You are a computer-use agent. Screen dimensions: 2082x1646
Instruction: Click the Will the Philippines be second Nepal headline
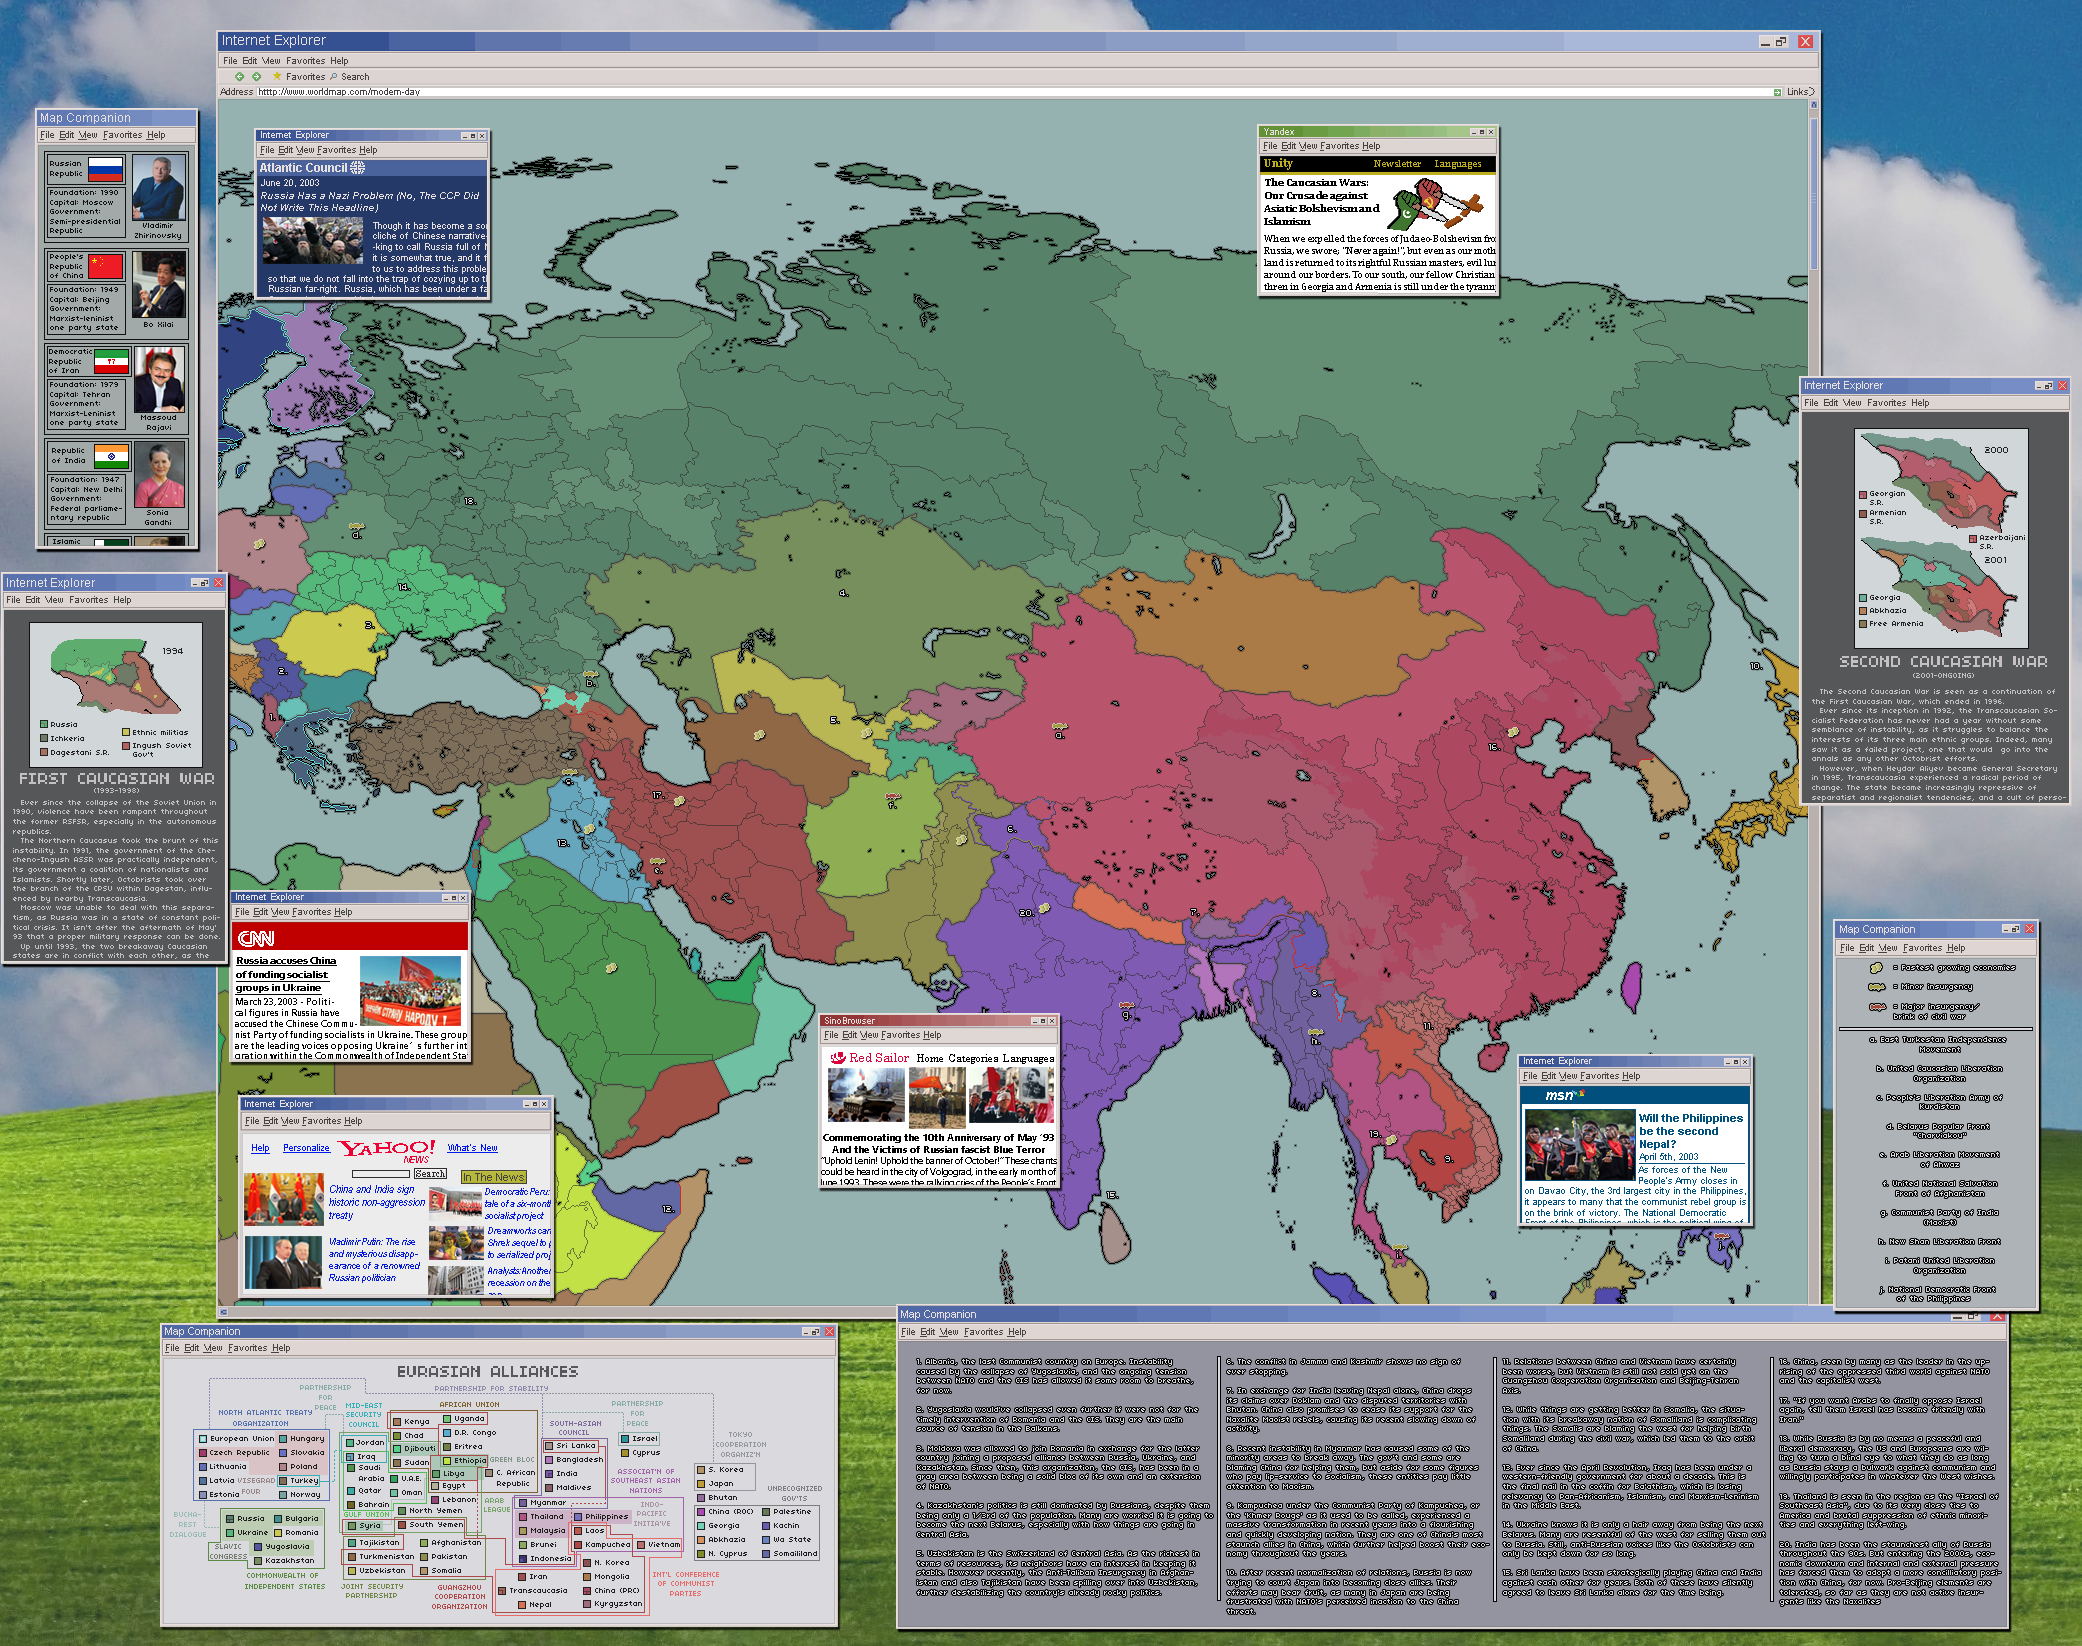point(1690,1131)
